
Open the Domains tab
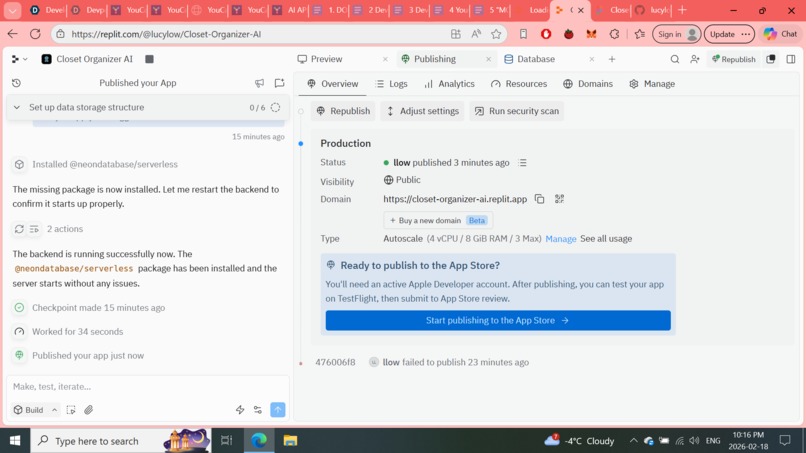tap(588, 84)
